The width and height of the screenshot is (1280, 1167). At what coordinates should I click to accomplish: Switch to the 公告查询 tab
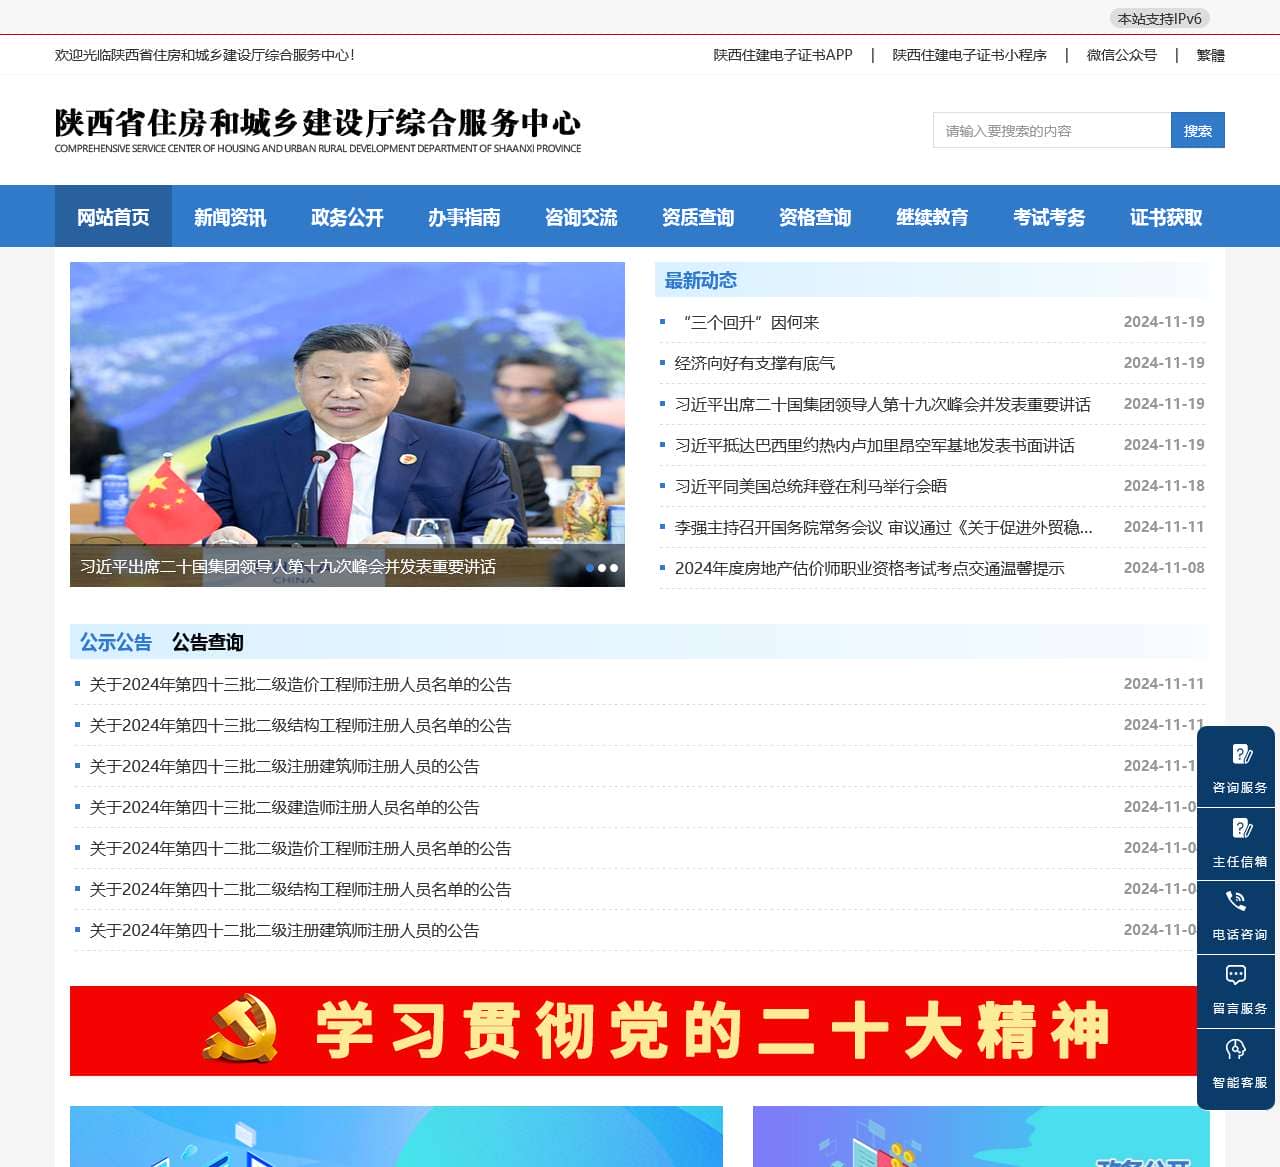[x=208, y=642]
